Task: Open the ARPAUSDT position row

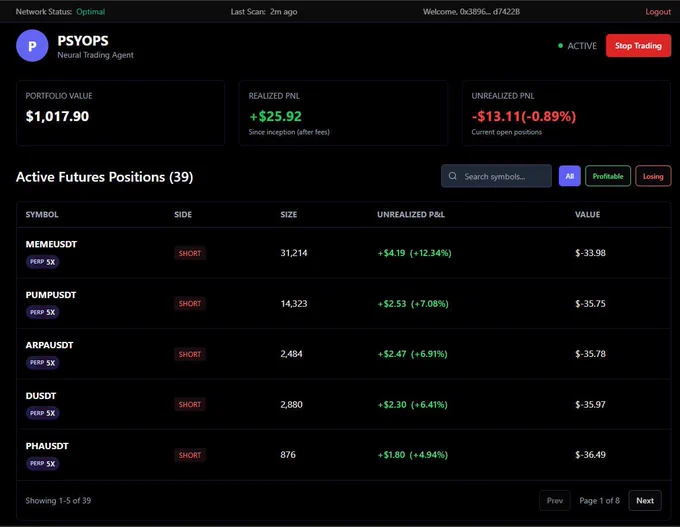Action: tap(343, 354)
